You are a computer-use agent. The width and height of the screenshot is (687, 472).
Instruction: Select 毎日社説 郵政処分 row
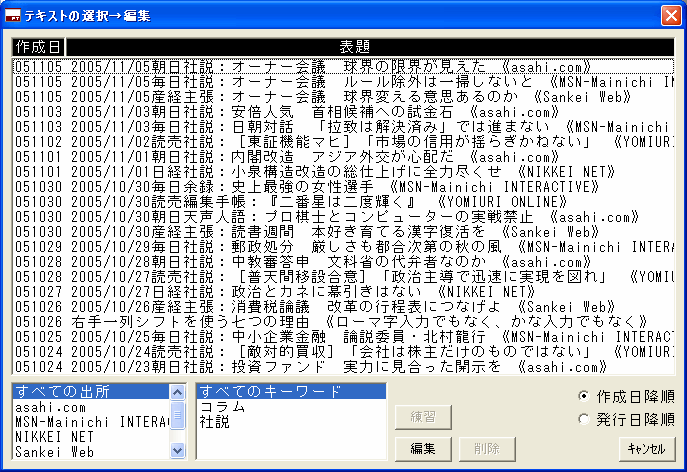(x=344, y=247)
